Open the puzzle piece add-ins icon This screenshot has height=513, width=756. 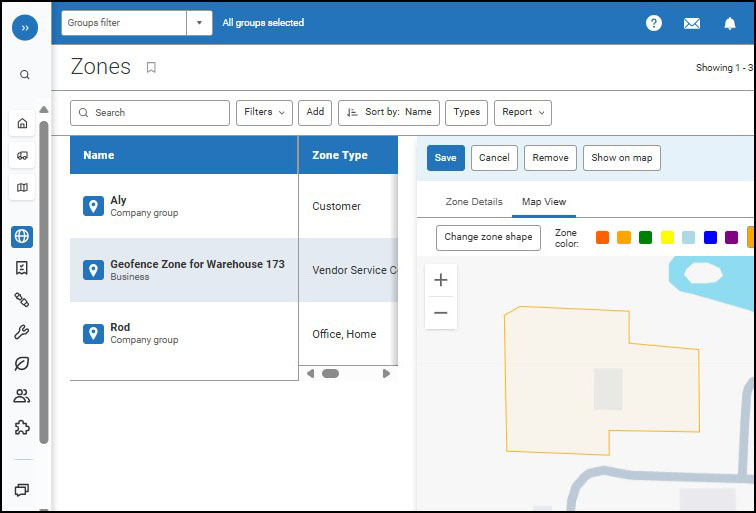pos(22,427)
